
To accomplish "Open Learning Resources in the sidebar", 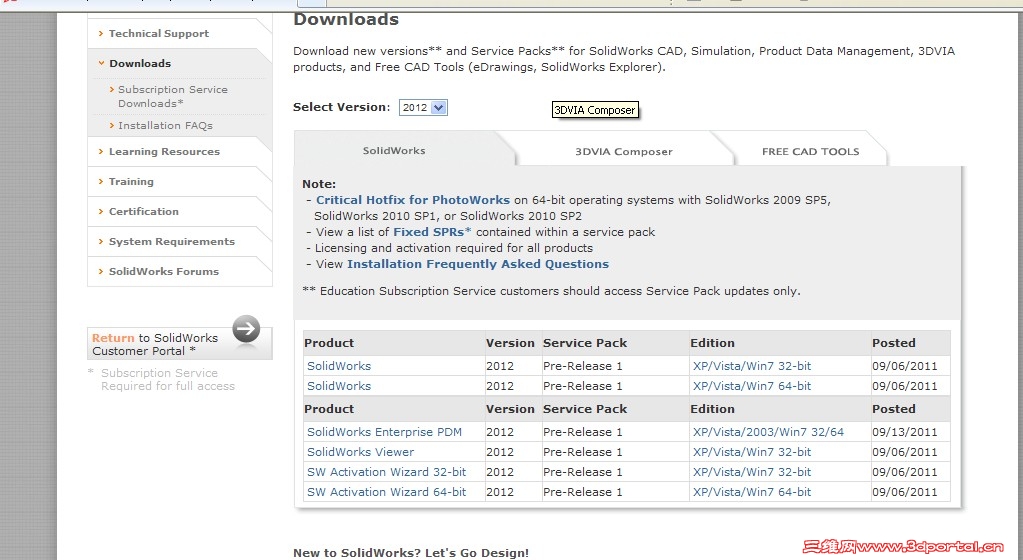I will pyautogui.click(x=164, y=151).
